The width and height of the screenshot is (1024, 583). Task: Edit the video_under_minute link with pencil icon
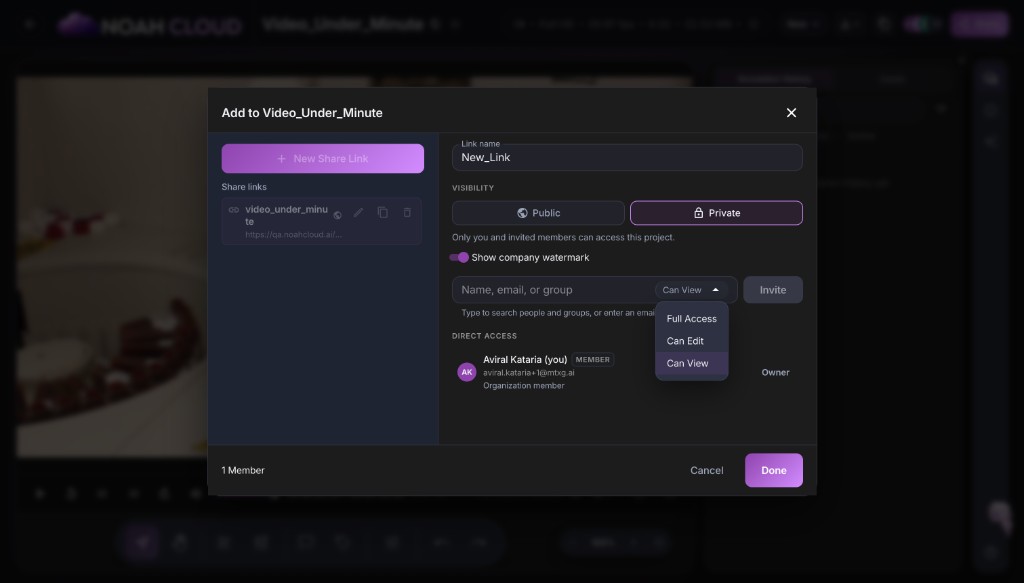pos(359,213)
